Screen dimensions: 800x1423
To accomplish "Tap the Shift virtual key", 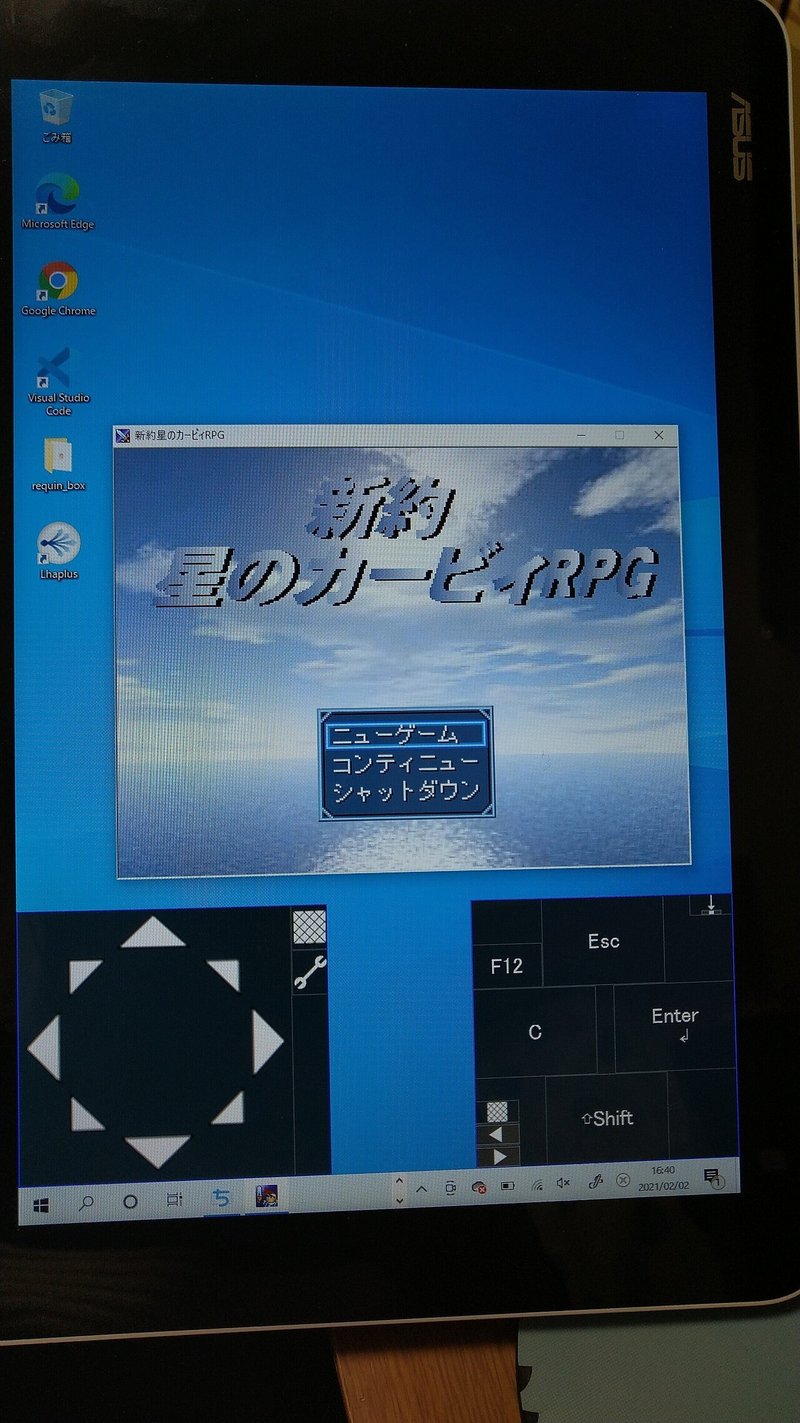I will (x=607, y=1118).
